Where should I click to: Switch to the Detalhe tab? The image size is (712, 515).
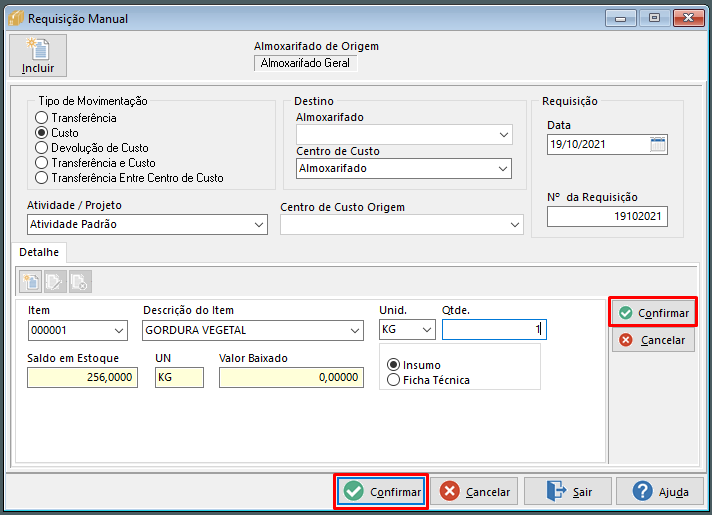39,253
